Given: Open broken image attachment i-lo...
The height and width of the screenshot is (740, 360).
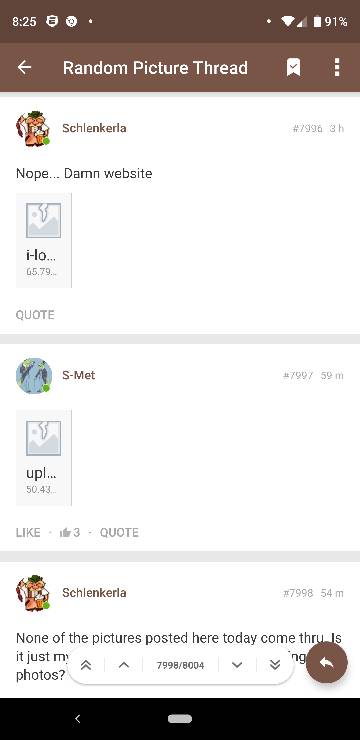Looking at the screenshot, I should 43,240.
